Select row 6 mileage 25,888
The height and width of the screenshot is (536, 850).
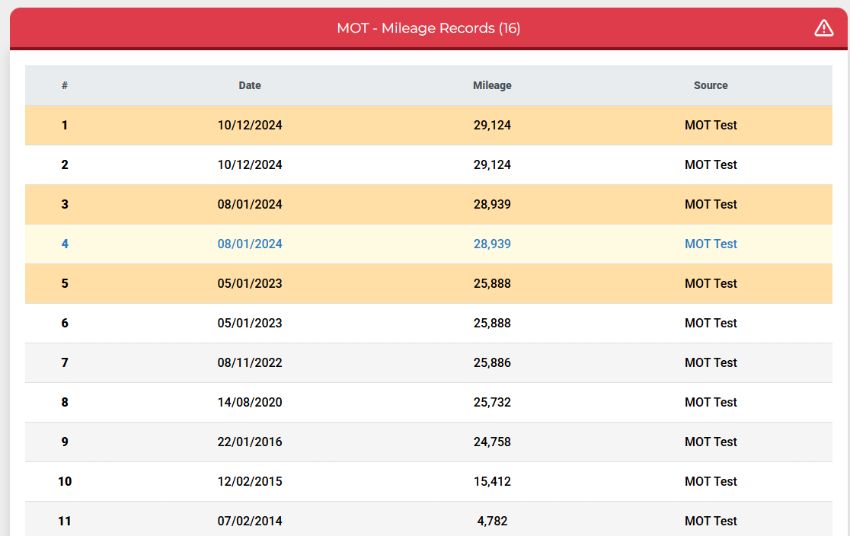pos(492,323)
